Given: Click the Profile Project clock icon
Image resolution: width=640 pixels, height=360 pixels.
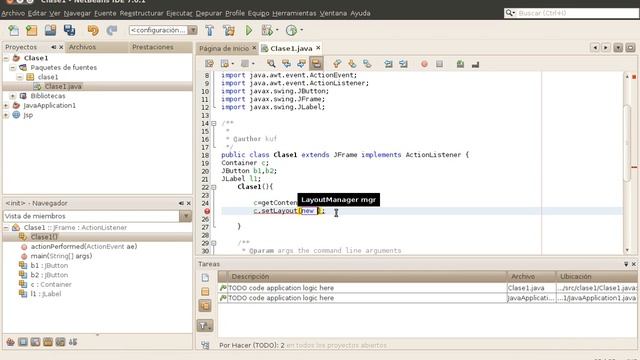Looking at the screenshot, I should (x=291, y=30).
